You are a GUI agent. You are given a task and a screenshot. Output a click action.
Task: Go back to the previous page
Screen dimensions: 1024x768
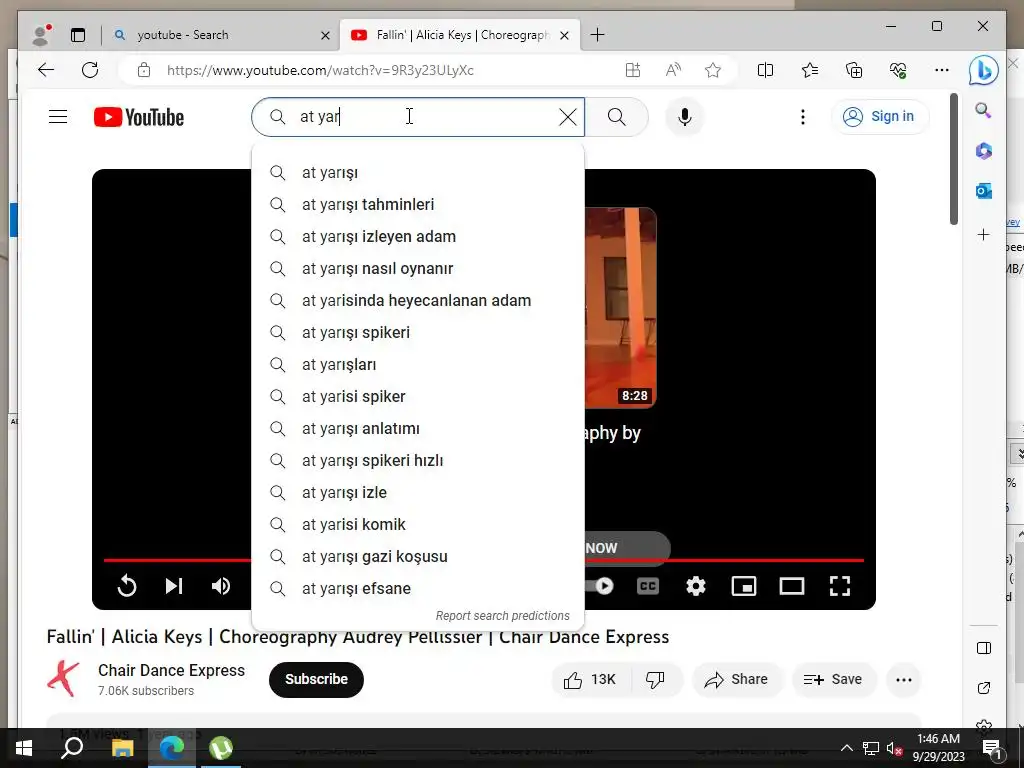(46, 70)
